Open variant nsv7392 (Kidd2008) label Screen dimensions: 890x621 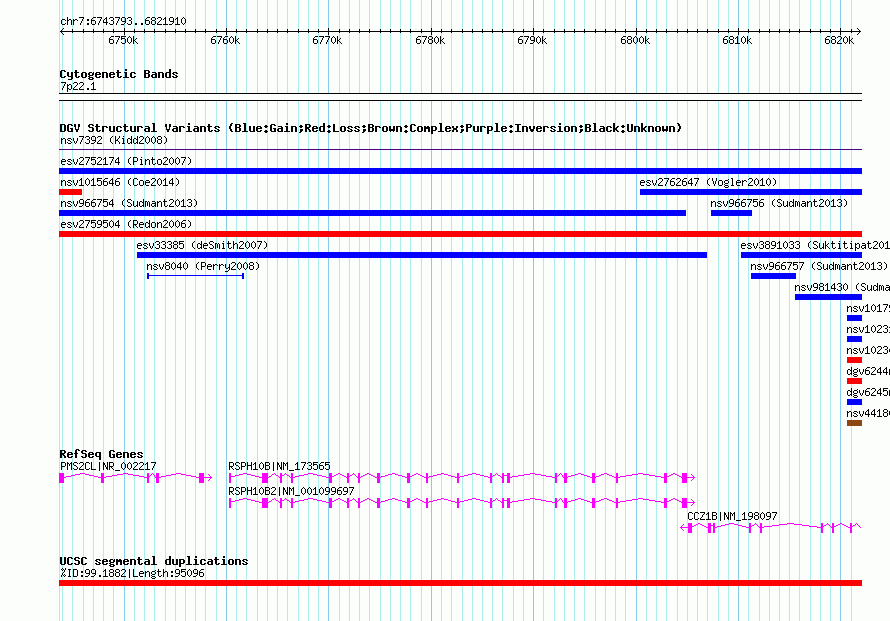[x=114, y=140]
